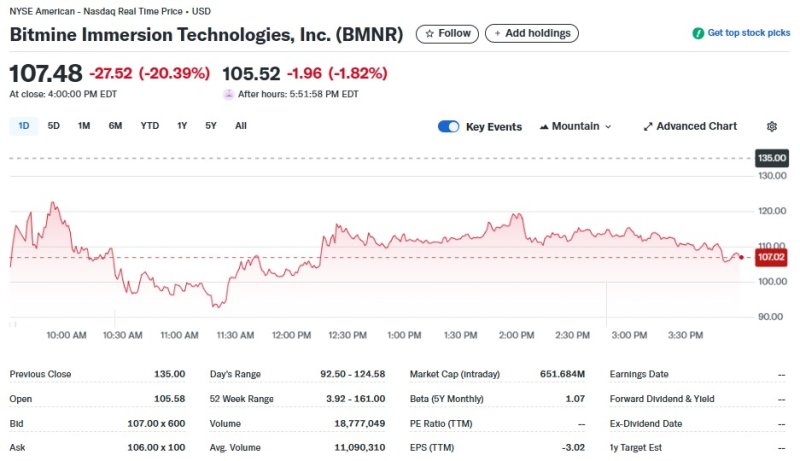The width and height of the screenshot is (800, 461).
Task: Click the Add holdings button
Action: [531, 34]
